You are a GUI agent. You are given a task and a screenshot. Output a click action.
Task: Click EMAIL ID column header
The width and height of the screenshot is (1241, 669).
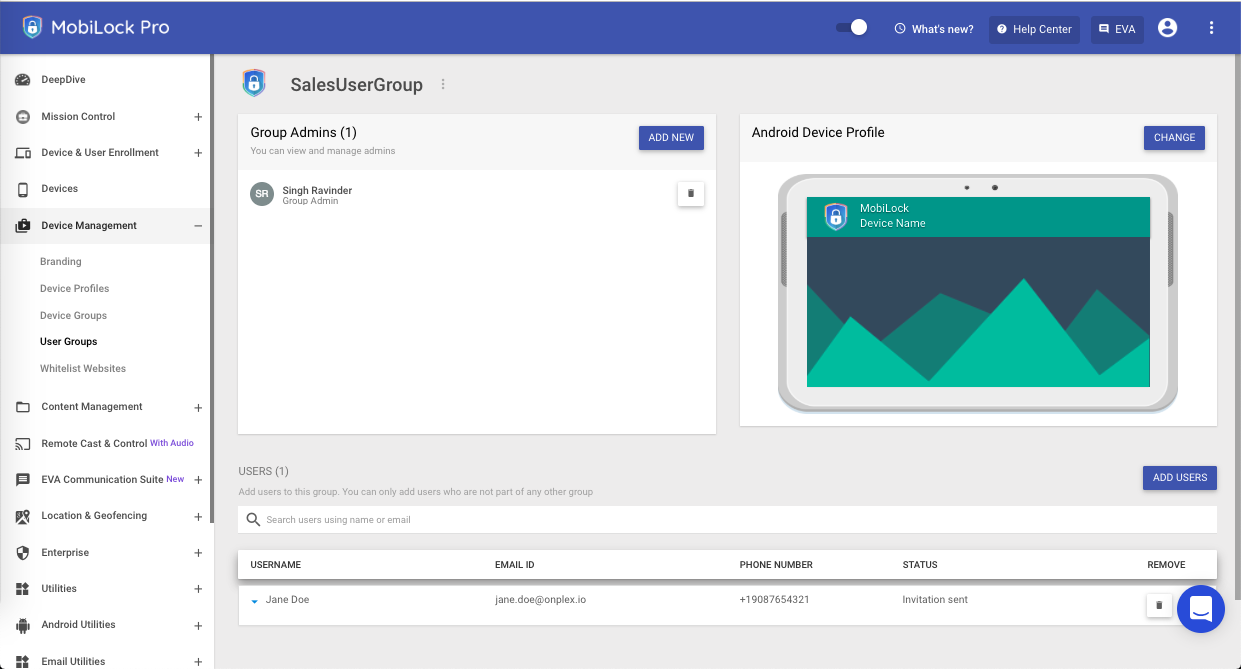point(515,565)
